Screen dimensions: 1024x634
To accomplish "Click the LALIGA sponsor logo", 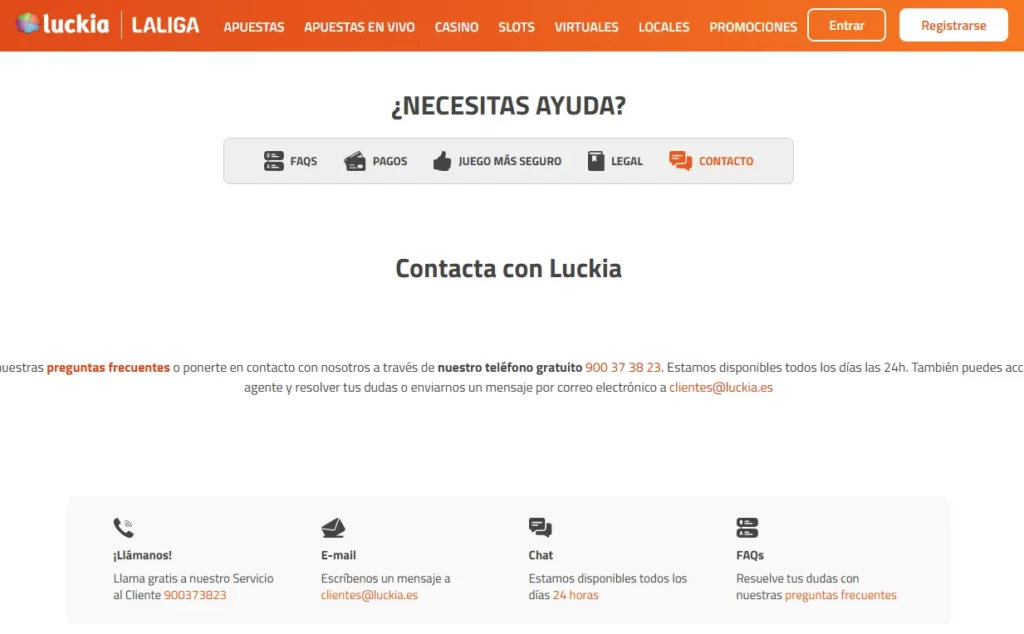I will (x=165, y=25).
